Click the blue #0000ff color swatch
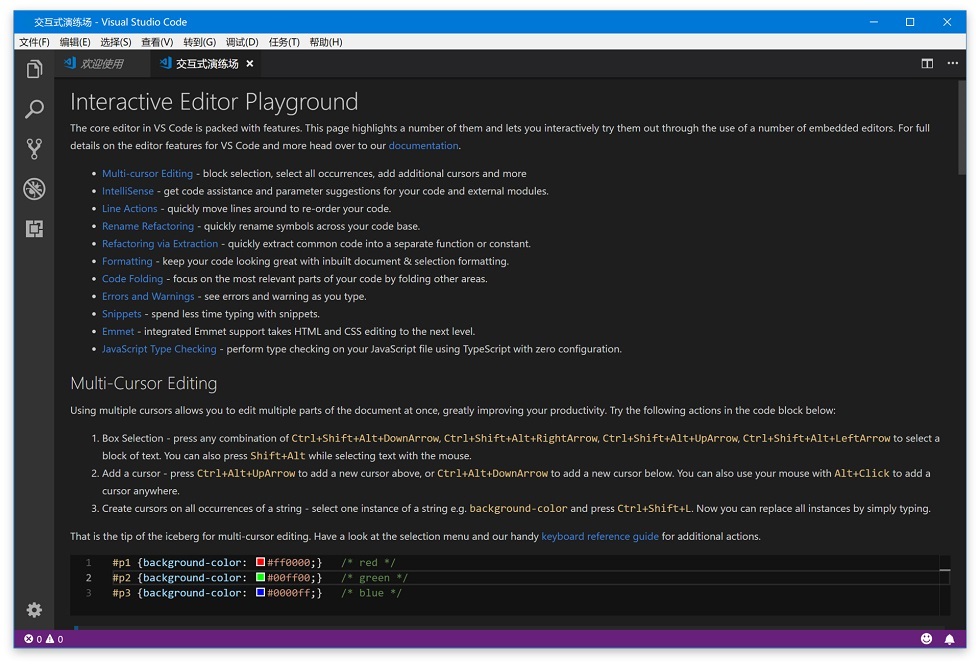 coord(261,592)
